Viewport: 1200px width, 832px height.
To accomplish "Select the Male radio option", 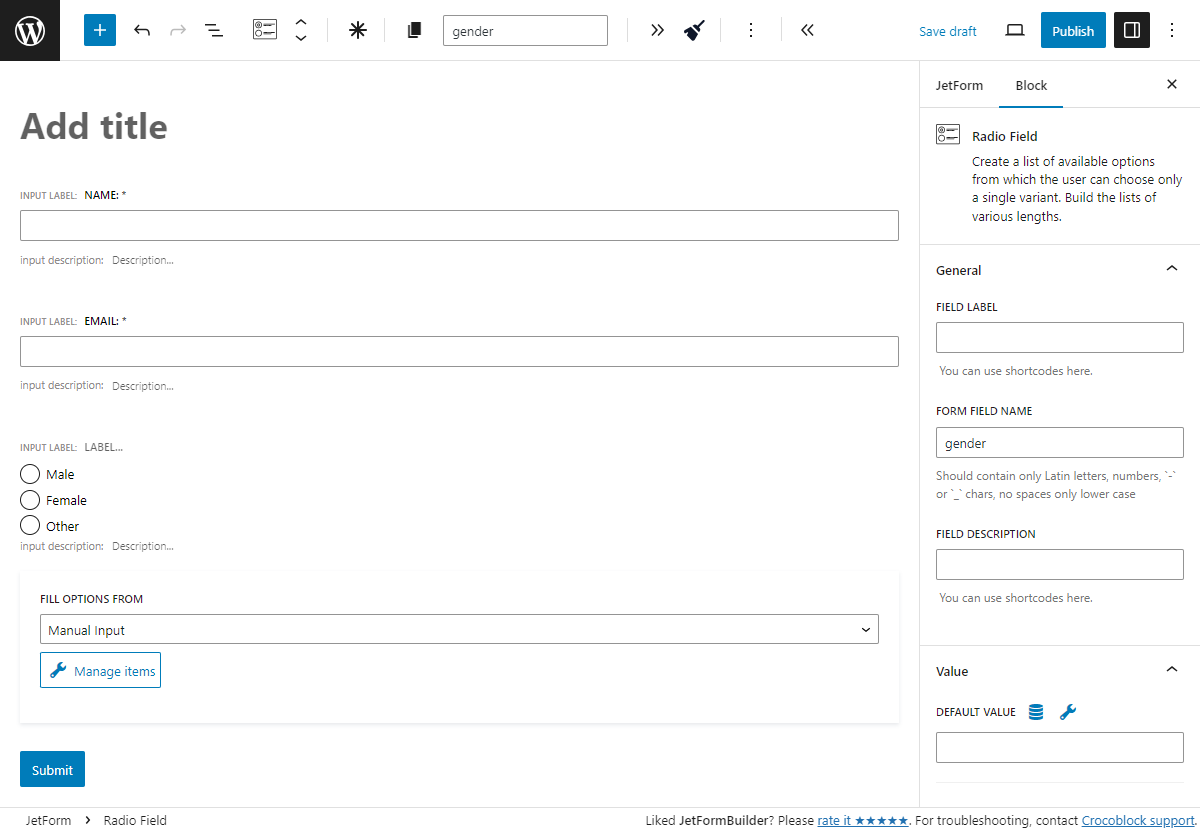I will pos(30,473).
